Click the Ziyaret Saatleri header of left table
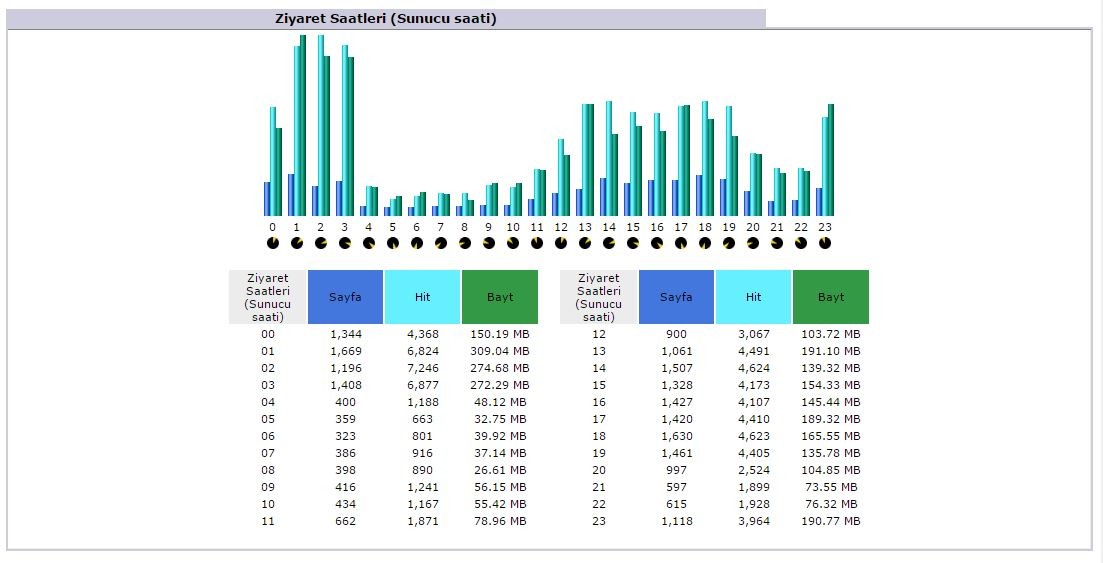 (268, 297)
